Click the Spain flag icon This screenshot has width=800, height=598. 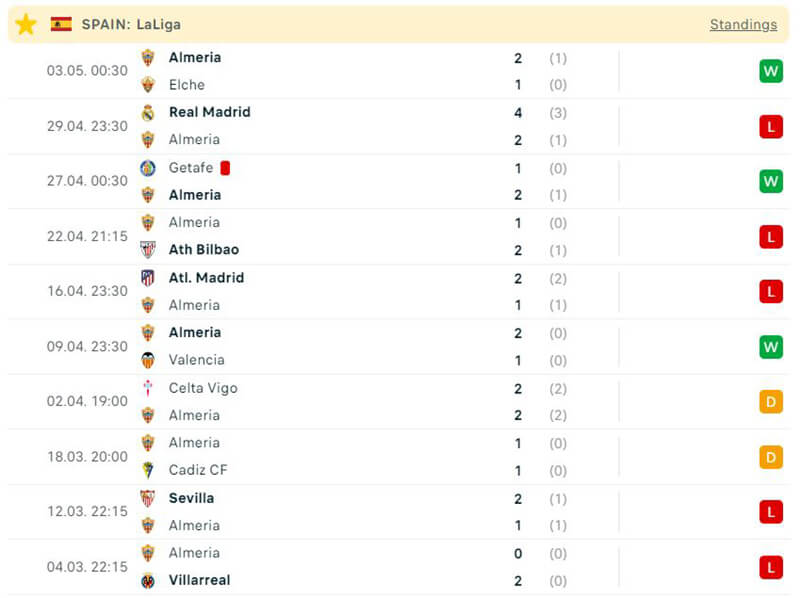point(61,24)
